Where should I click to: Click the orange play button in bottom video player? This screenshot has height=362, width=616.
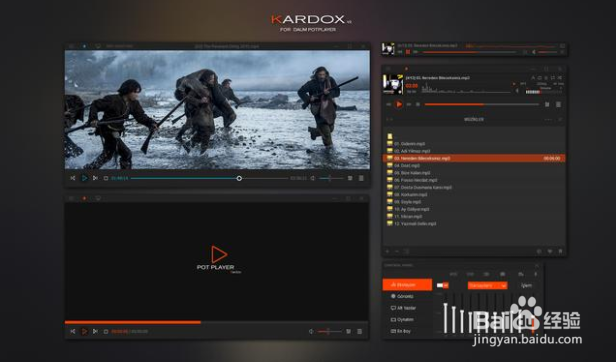(x=84, y=331)
